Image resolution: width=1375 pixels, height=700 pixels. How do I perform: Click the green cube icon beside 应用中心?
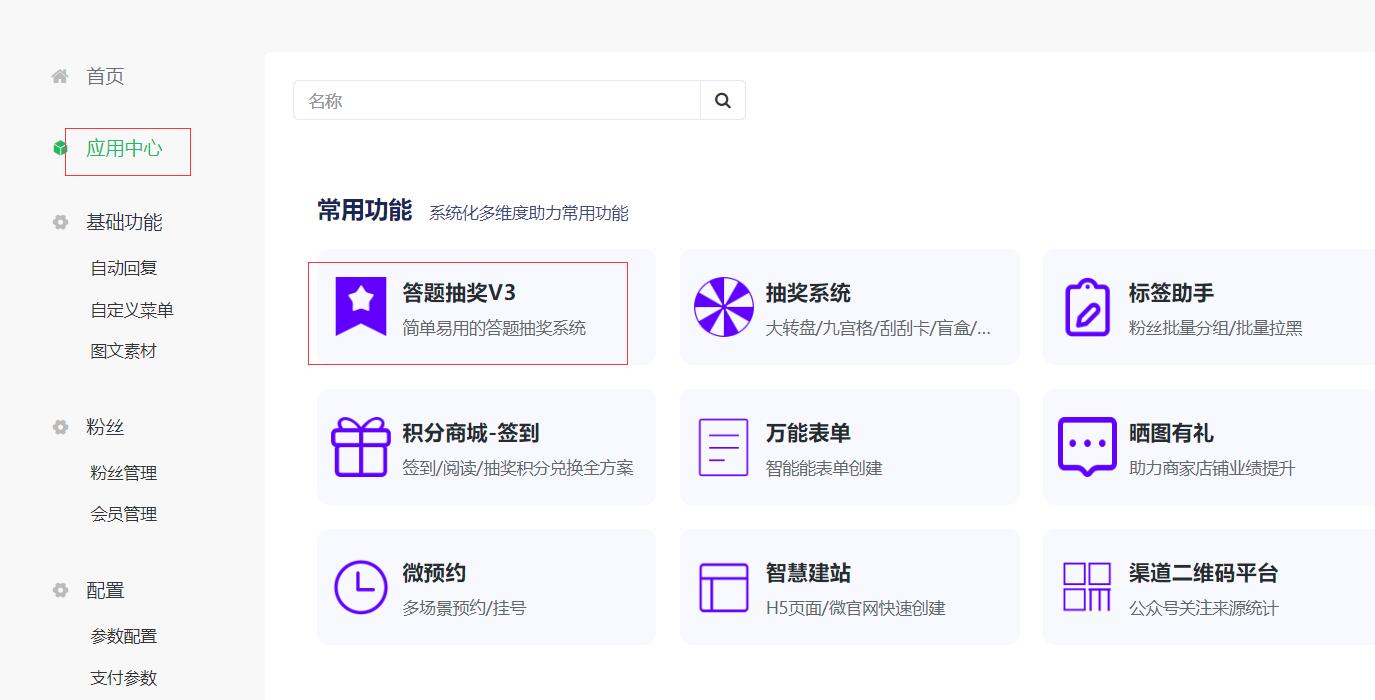point(60,148)
